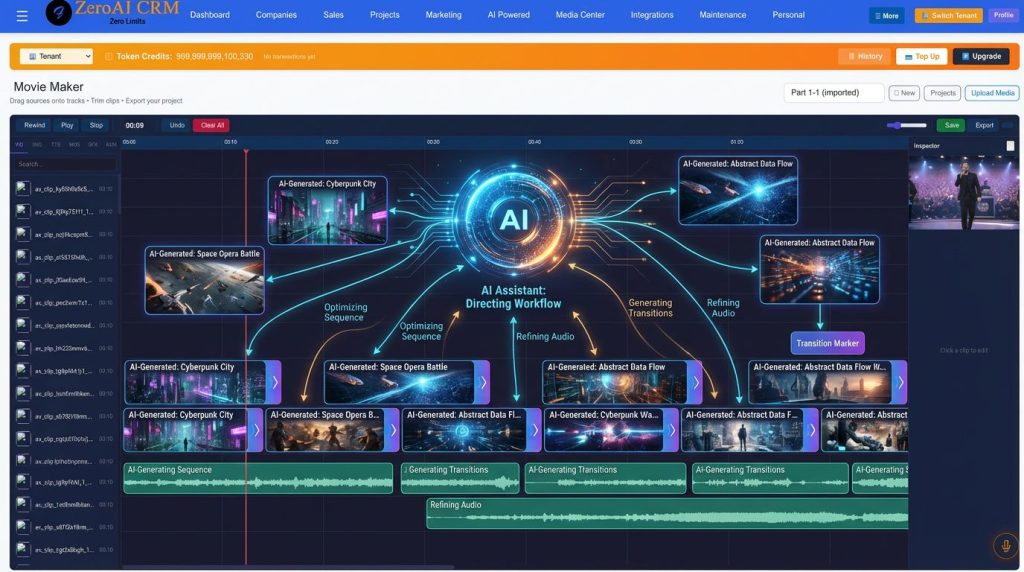Click arrow handle on first Cyberpunk City clip
This screenshot has width=1024, height=572.
(x=275, y=382)
